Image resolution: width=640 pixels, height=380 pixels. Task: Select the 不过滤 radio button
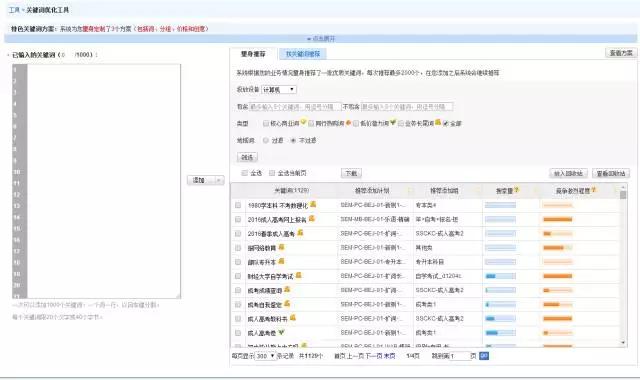point(293,140)
